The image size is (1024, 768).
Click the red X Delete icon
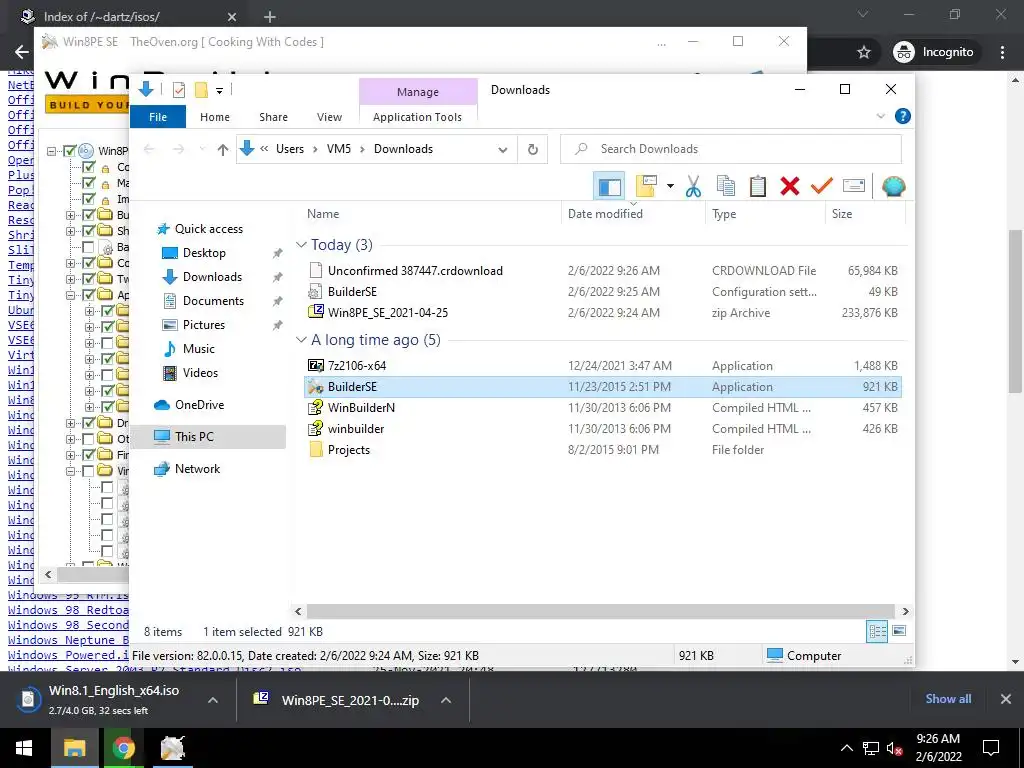click(x=790, y=187)
